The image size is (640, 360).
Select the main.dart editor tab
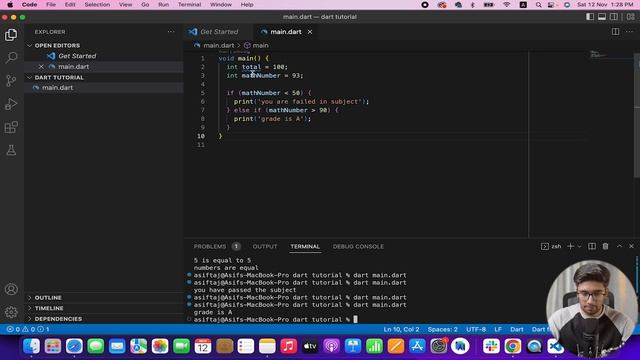(286, 32)
